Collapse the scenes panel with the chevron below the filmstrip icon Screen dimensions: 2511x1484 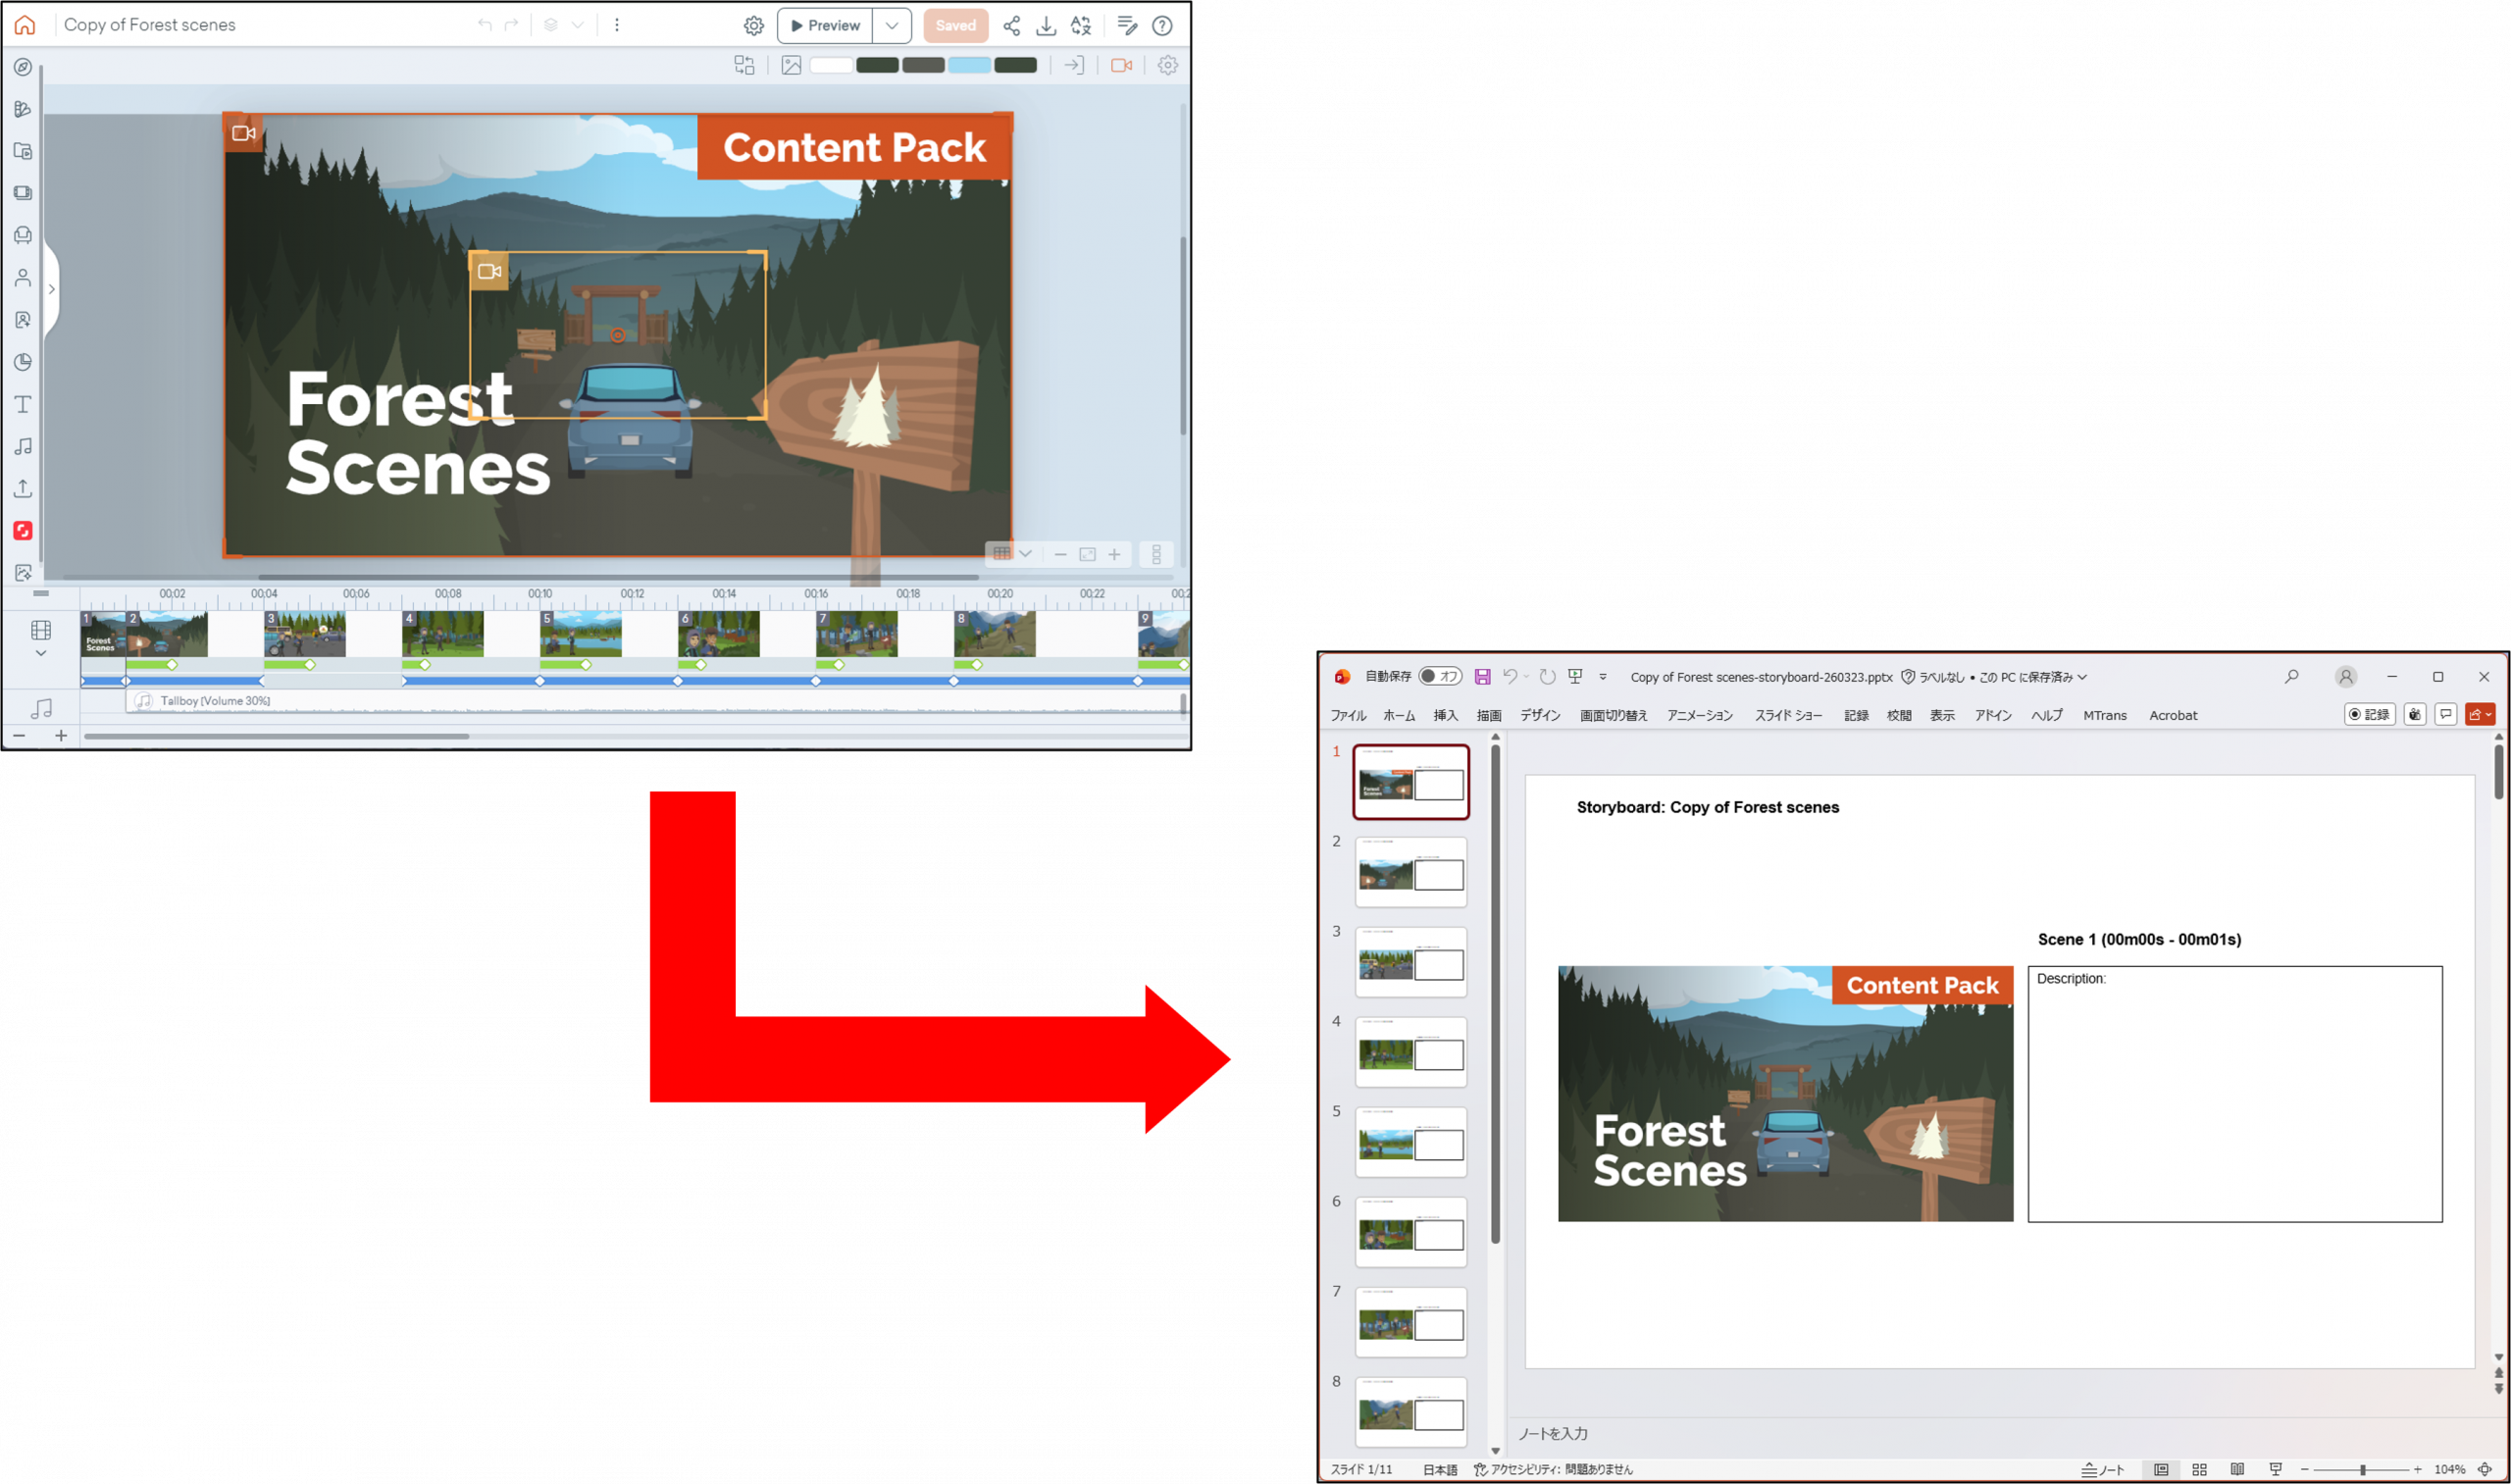tap(41, 652)
